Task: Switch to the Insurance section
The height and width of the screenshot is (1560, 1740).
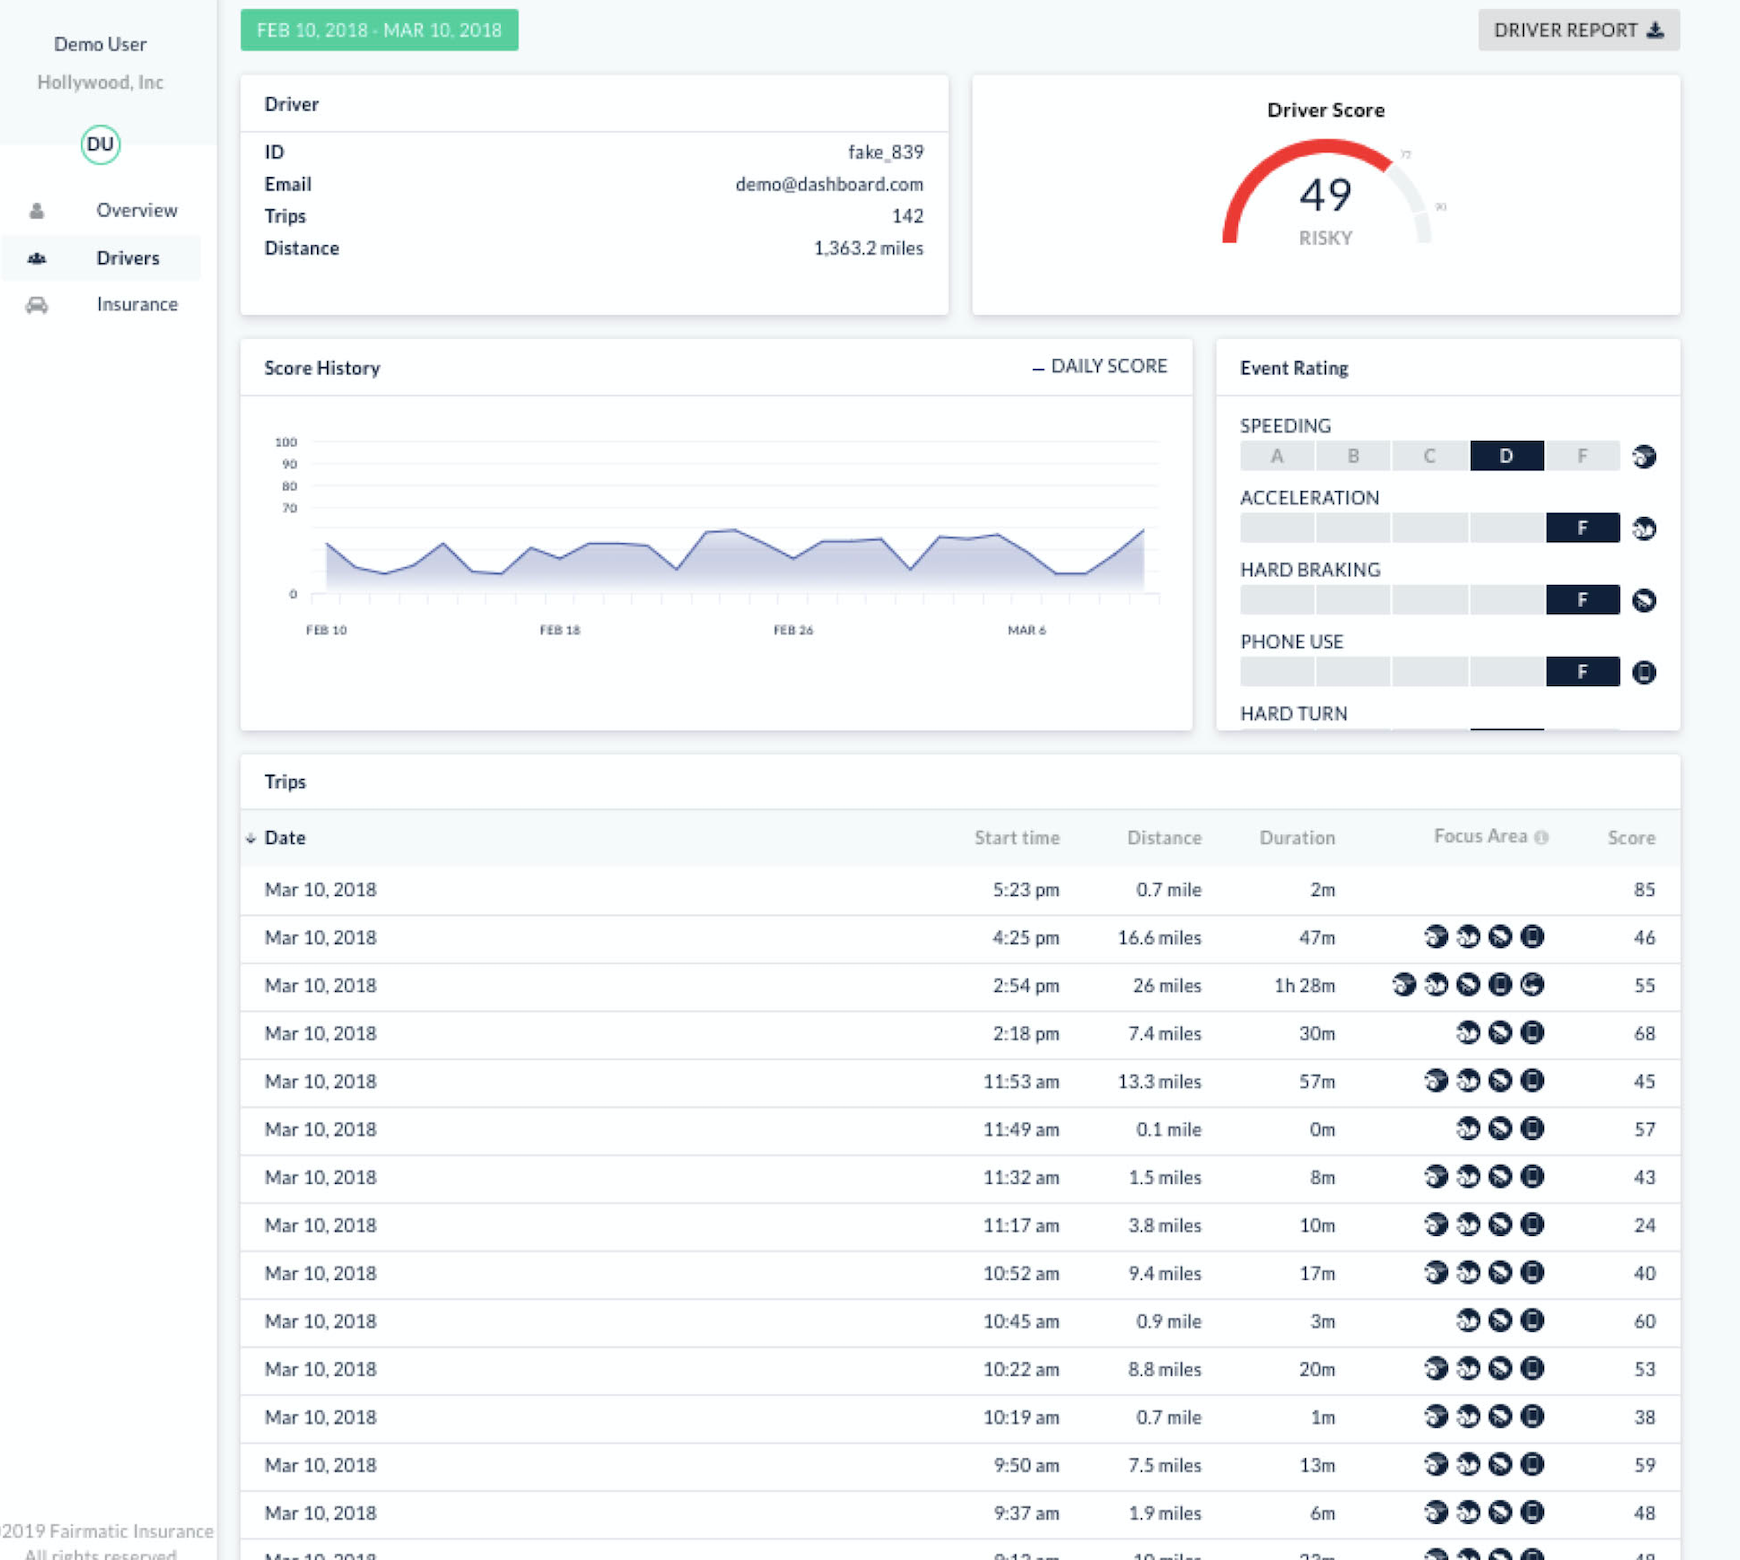Action: (x=137, y=304)
